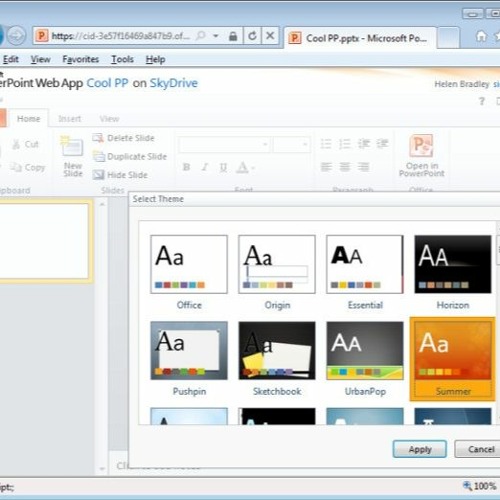Open the Edit menu

pos(11,59)
